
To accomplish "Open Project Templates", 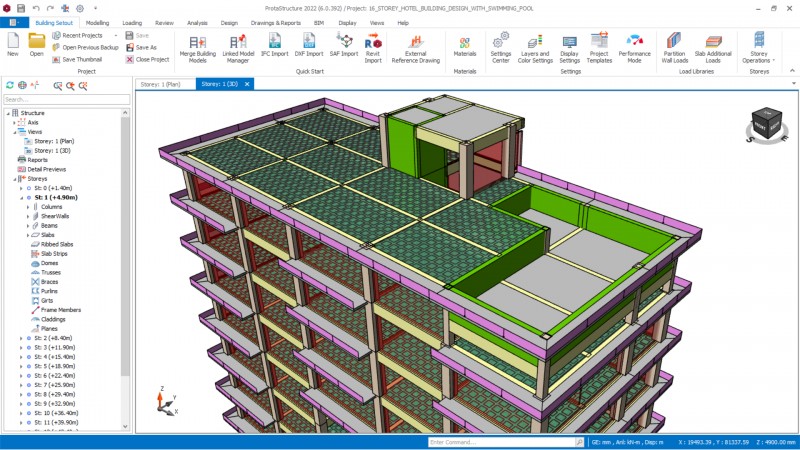I will point(599,48).
